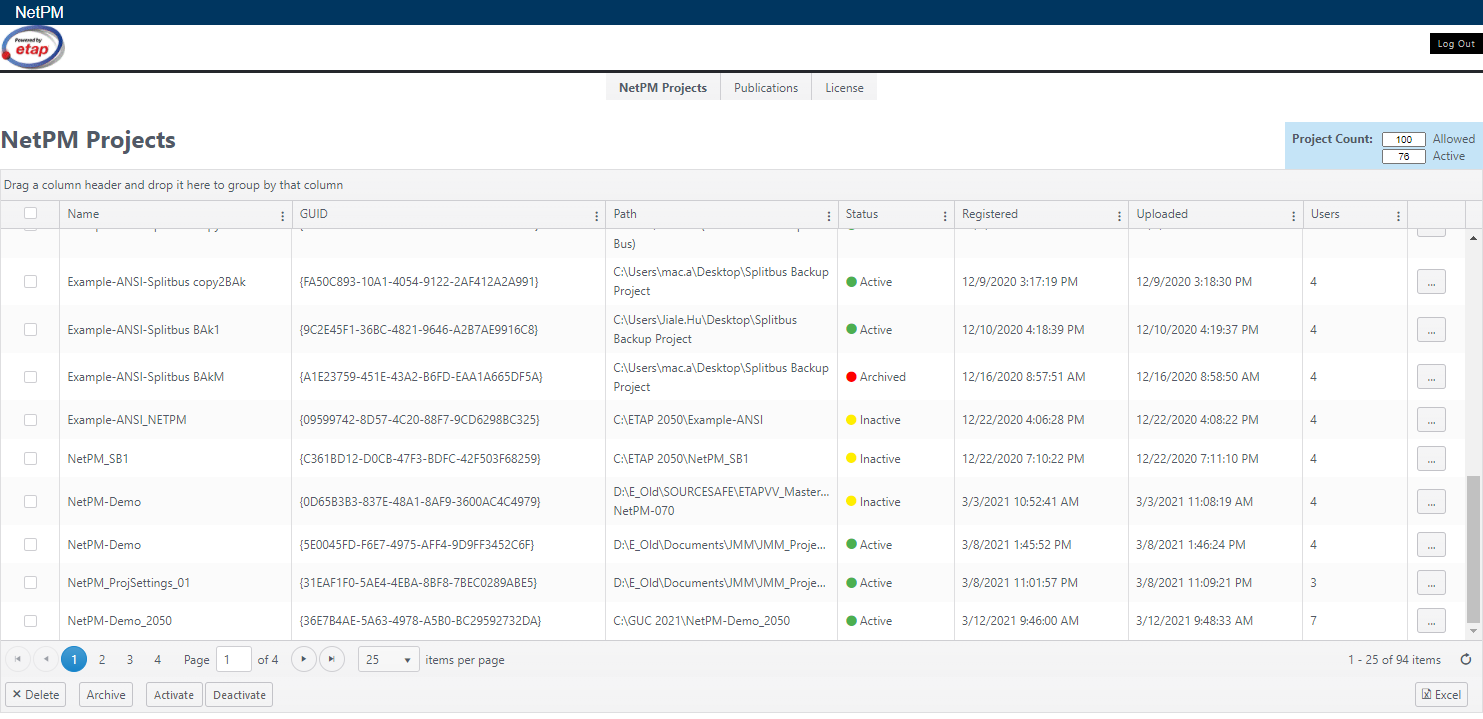Switch to Publications tab
This screenshot has height=719, width=1483.
[766, 88]
